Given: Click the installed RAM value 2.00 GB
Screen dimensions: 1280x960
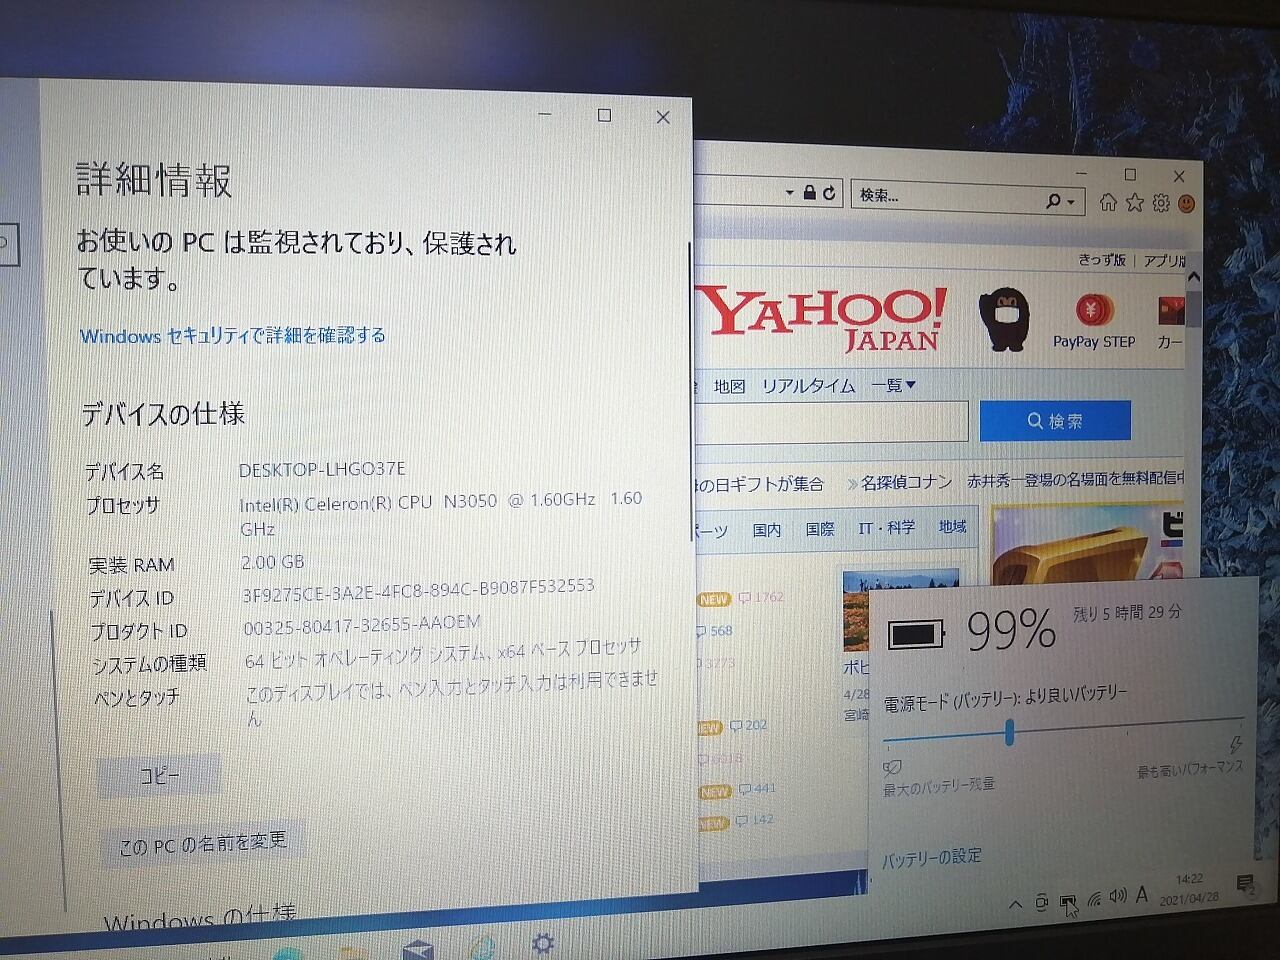Looking at the screenshot, I should pyautogui.click(x=273, y=562).
